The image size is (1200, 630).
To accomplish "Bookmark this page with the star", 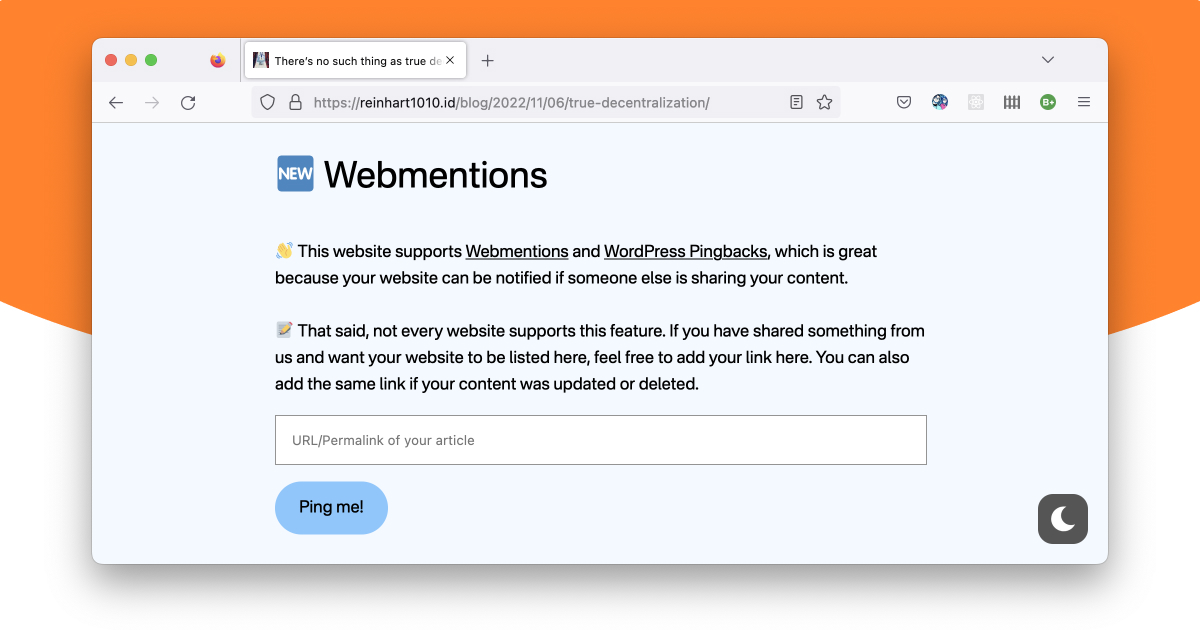I will tap(824, 102).
